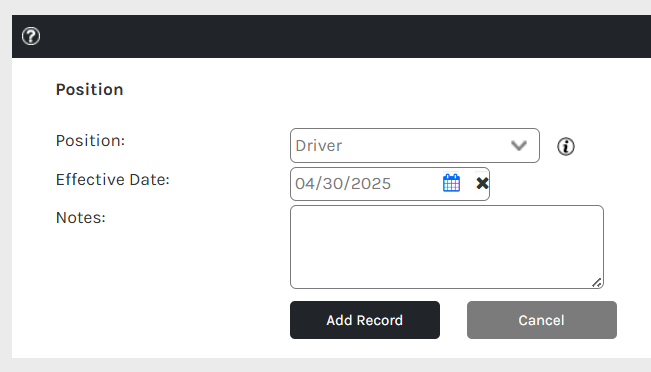This screenshot has height=372, width=651.
Task: Select the 04/30/2025 date value
Action: click(x=343, y=184)
